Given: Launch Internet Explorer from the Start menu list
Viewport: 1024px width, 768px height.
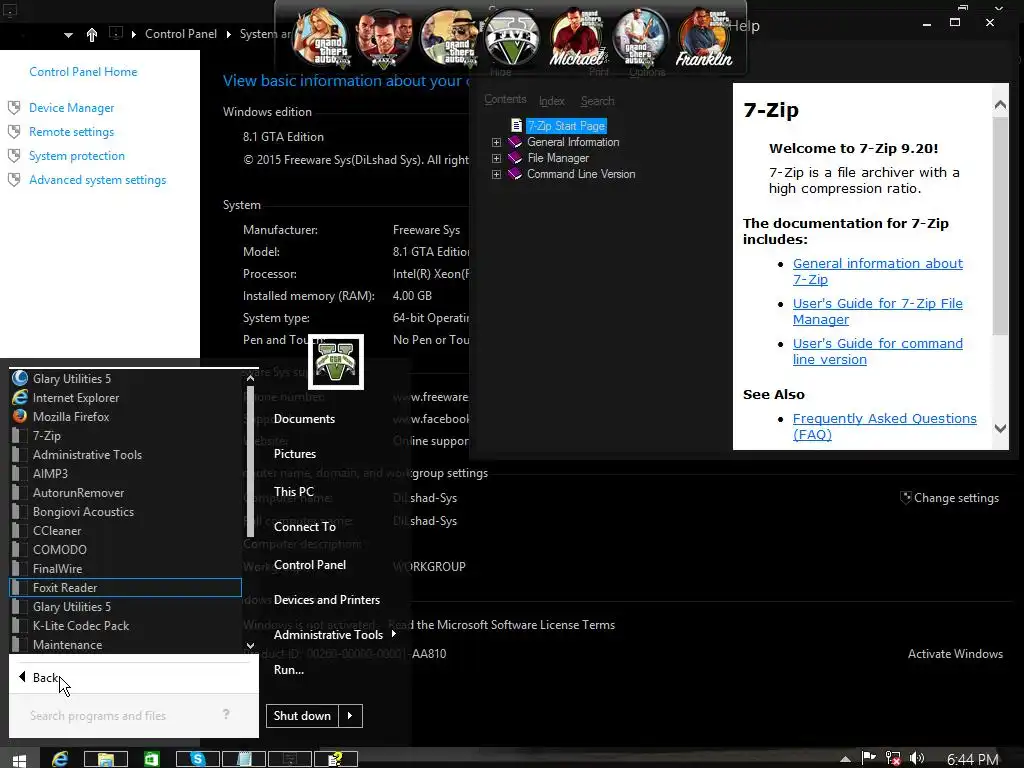Looking at the screenshot, I should click(125, 397).
